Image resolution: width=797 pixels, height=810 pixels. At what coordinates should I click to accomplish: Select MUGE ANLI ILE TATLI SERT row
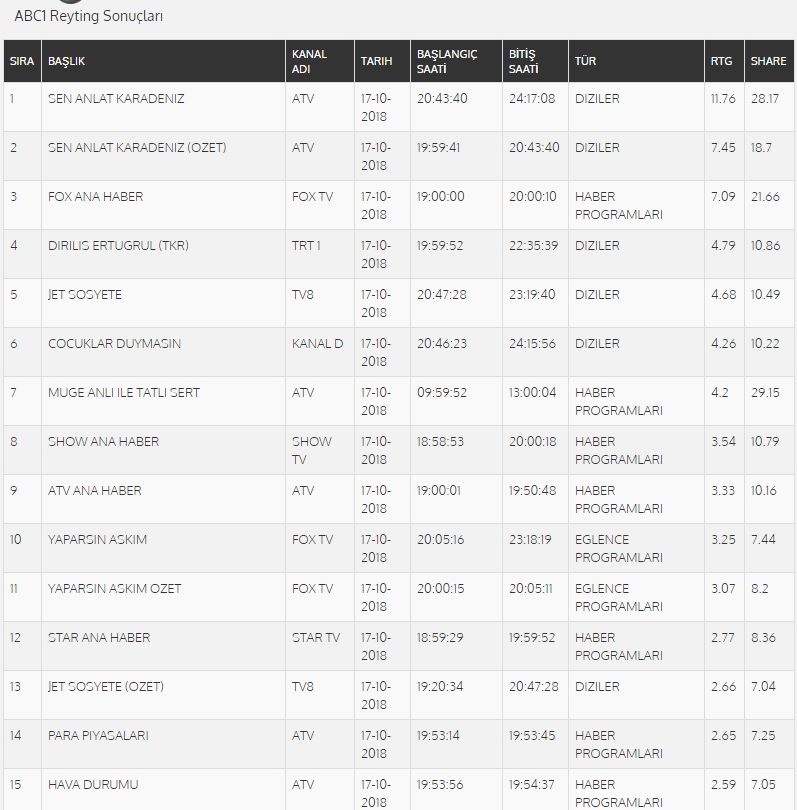pos(399,401)
